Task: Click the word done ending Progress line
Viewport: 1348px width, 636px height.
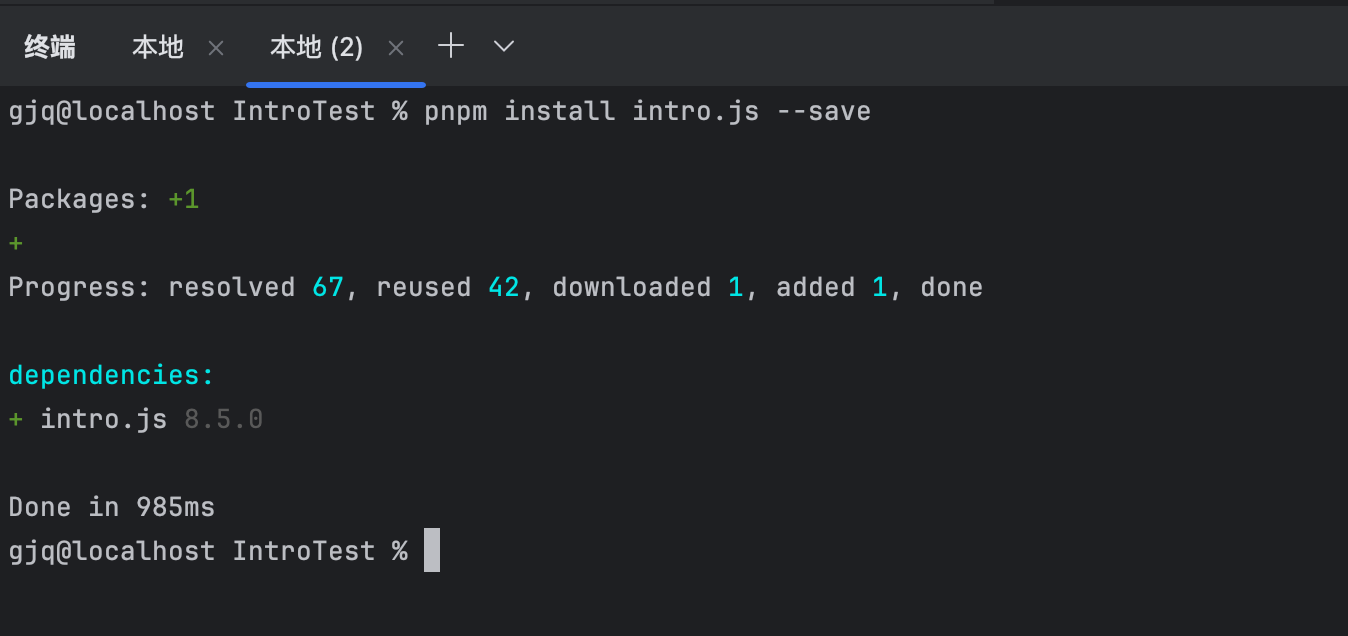Action: click(x=951, y=287)
